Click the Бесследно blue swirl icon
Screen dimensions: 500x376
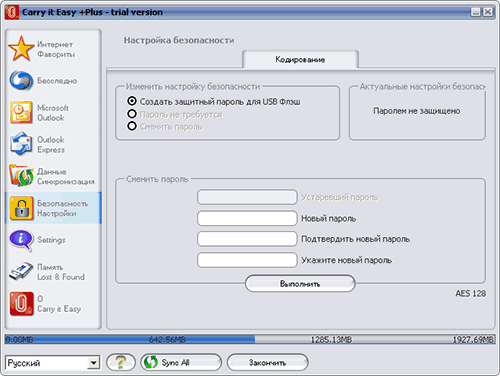[x=21, y=81]
